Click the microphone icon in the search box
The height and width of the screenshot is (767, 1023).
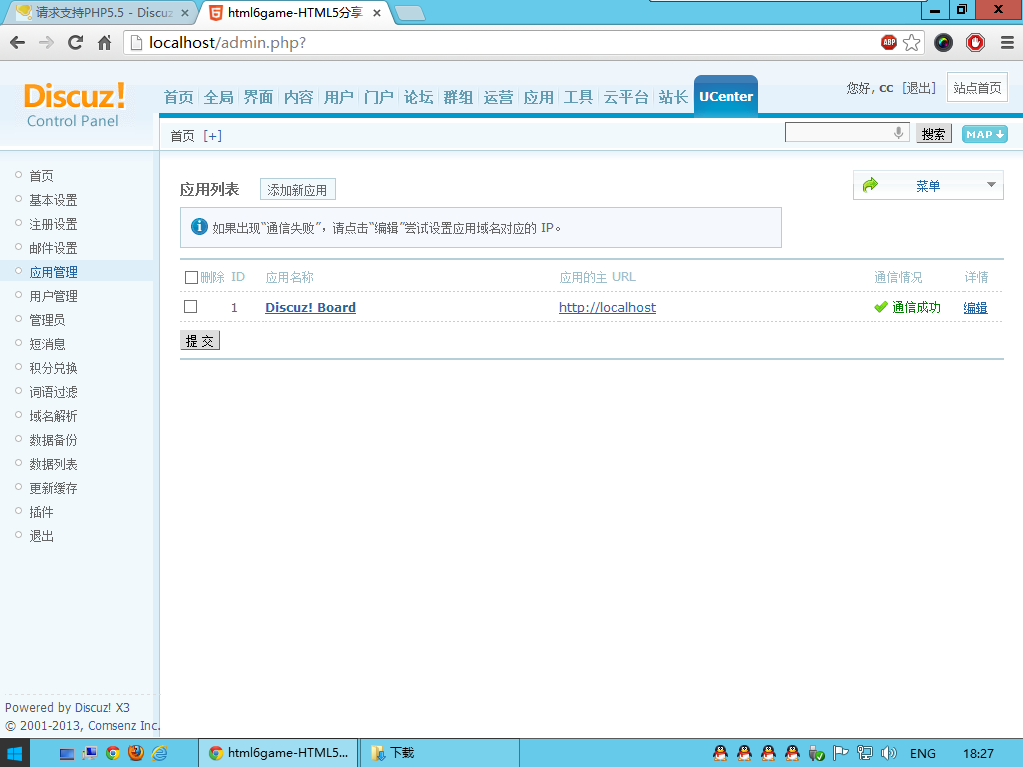(x=898, y=133)
